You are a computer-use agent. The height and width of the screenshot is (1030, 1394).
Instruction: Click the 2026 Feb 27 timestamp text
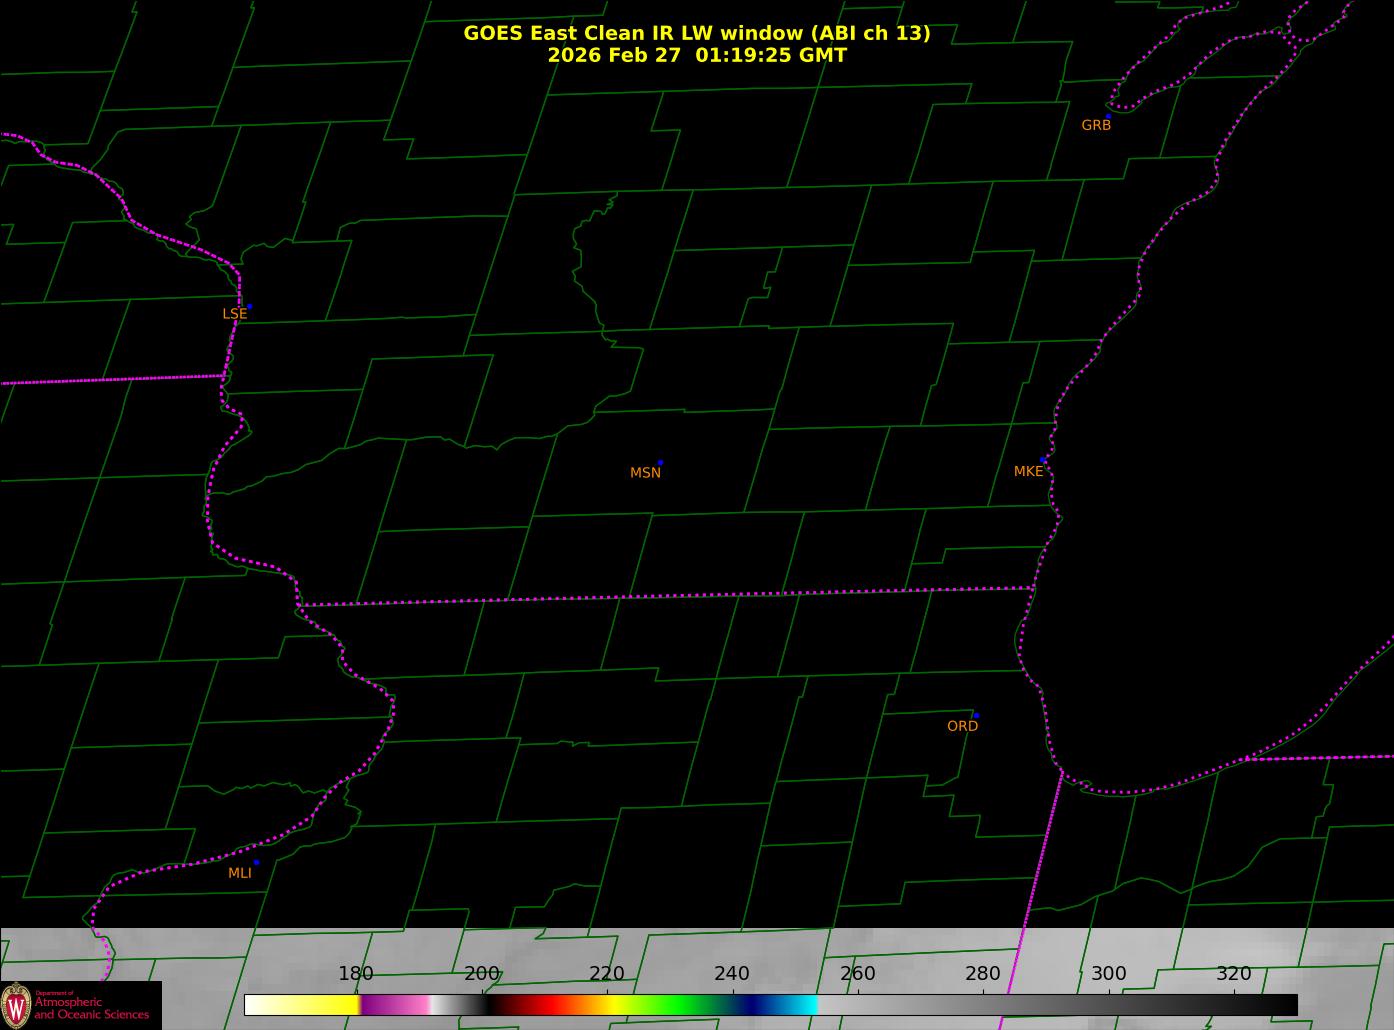pyautogui.click(x=696, y=56)
